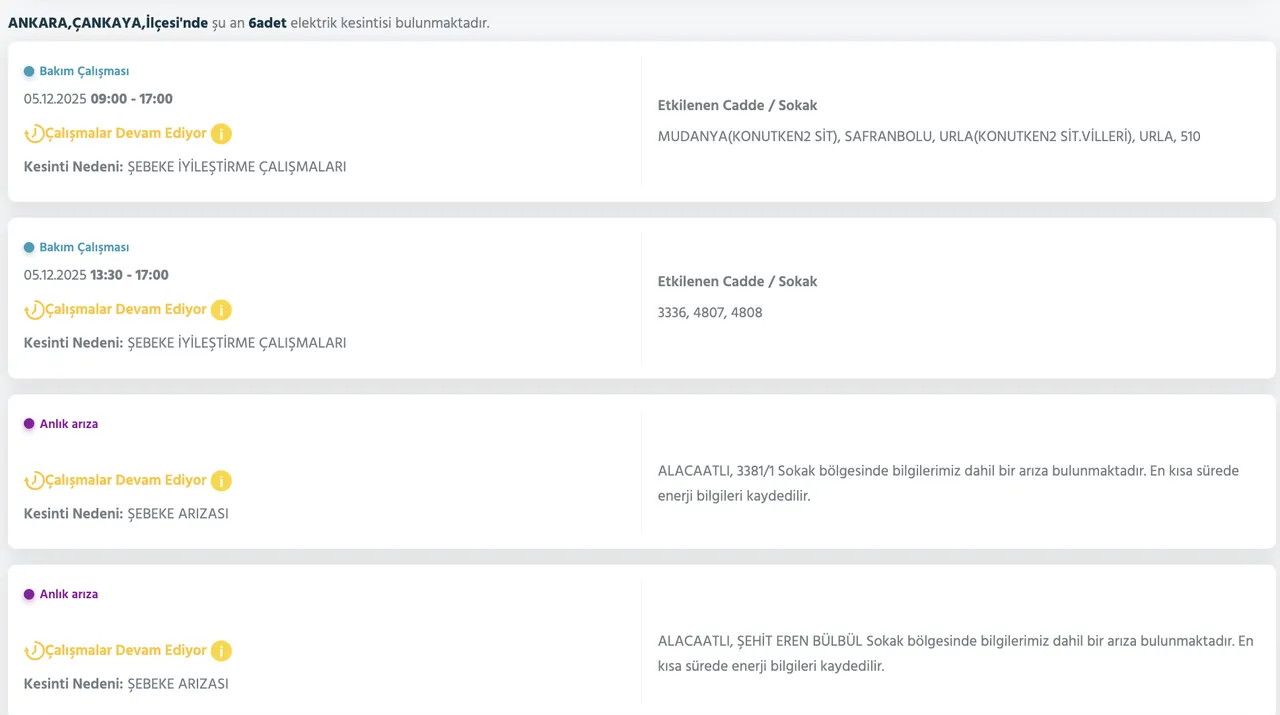Click 'Anlık arıza' label in ŞEHİT EREN BÜLBÜL card
The width and height of the screenshot is (1280, 715).
(69, 594)
